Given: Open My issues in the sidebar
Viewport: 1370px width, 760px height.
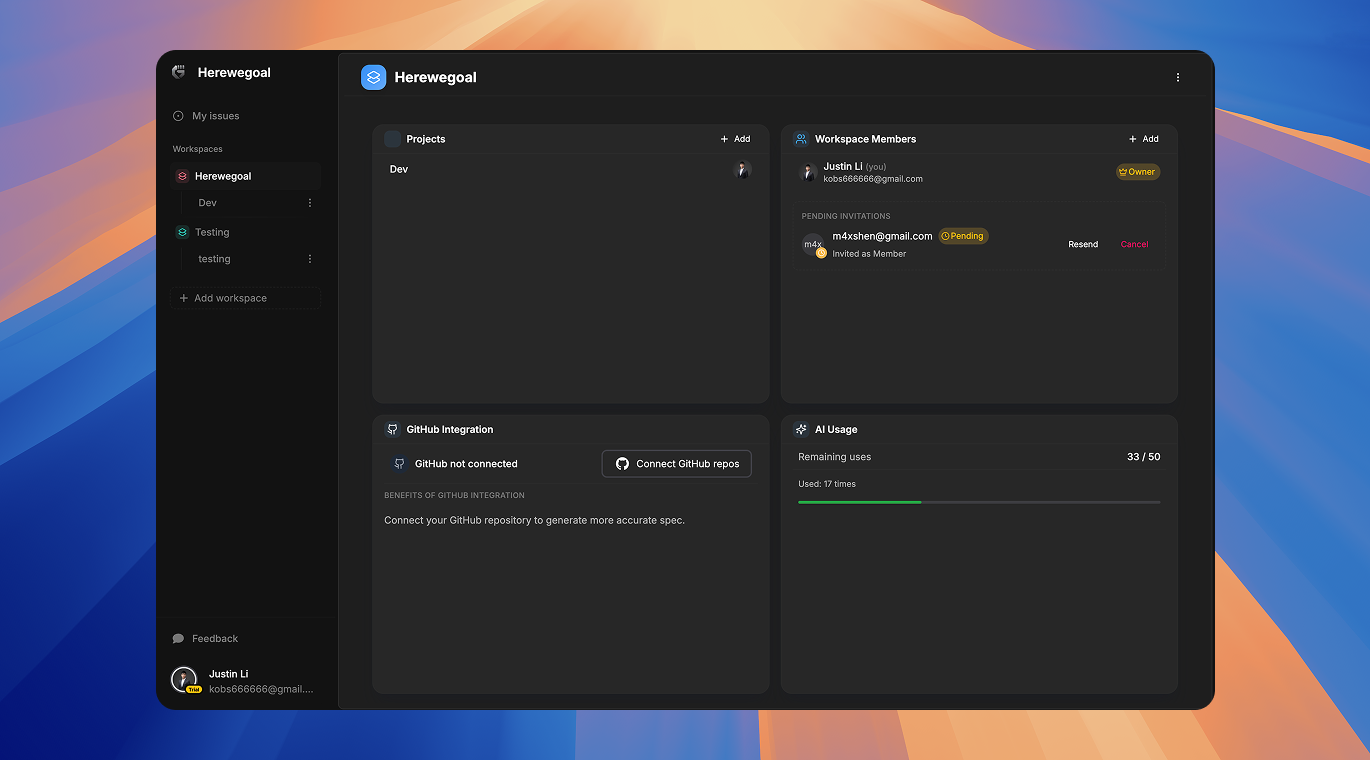Looking at the screenshot, I should pyautogui.click(x=215, y=116).
